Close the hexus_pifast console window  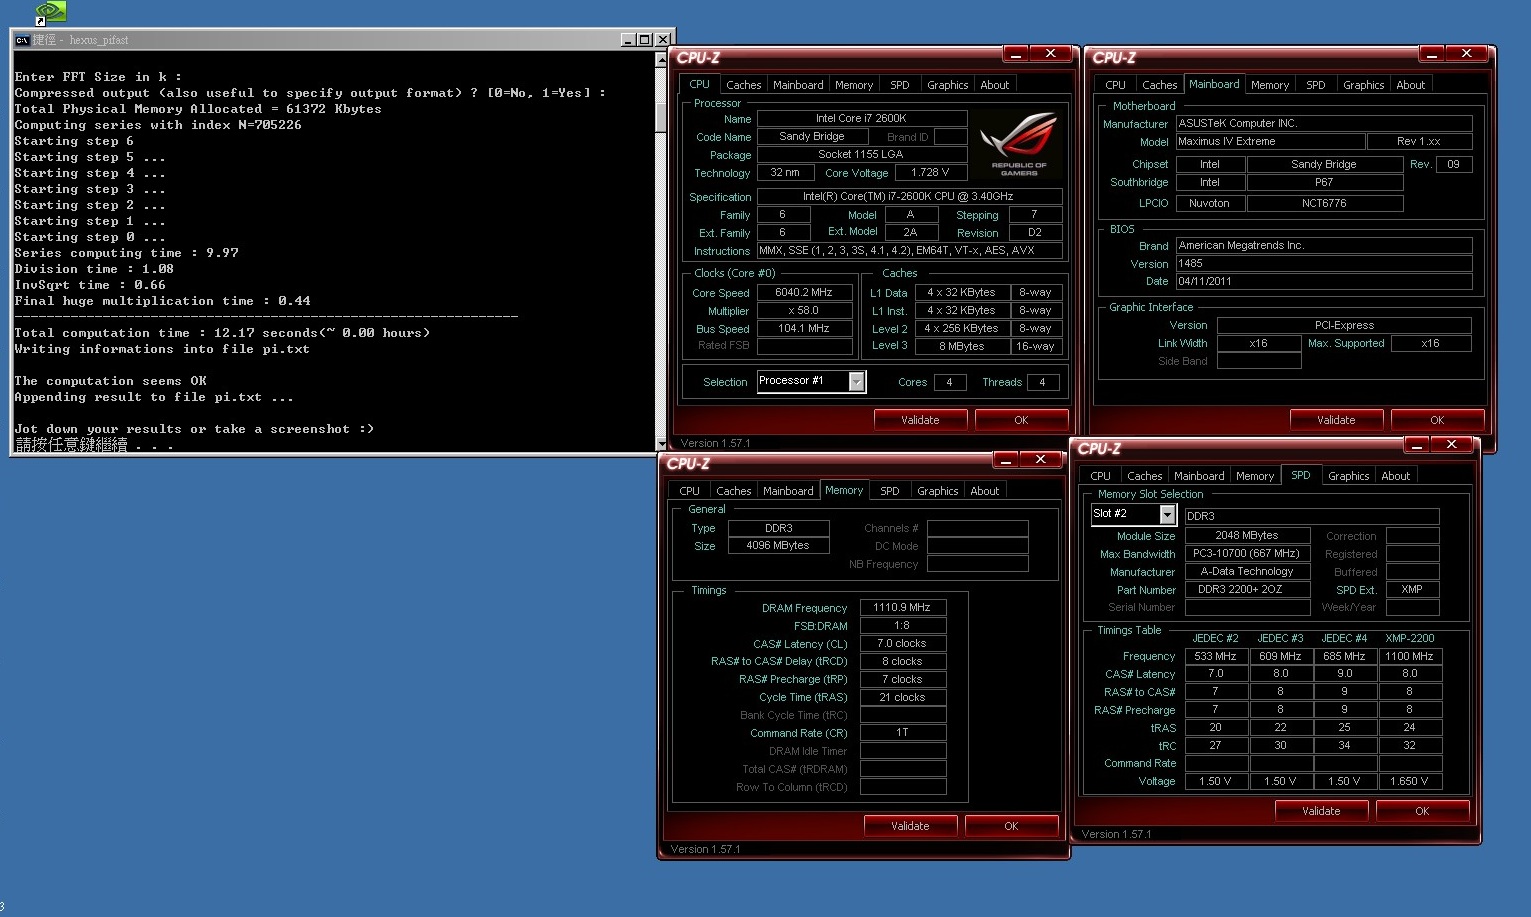[x=662, y=40]
